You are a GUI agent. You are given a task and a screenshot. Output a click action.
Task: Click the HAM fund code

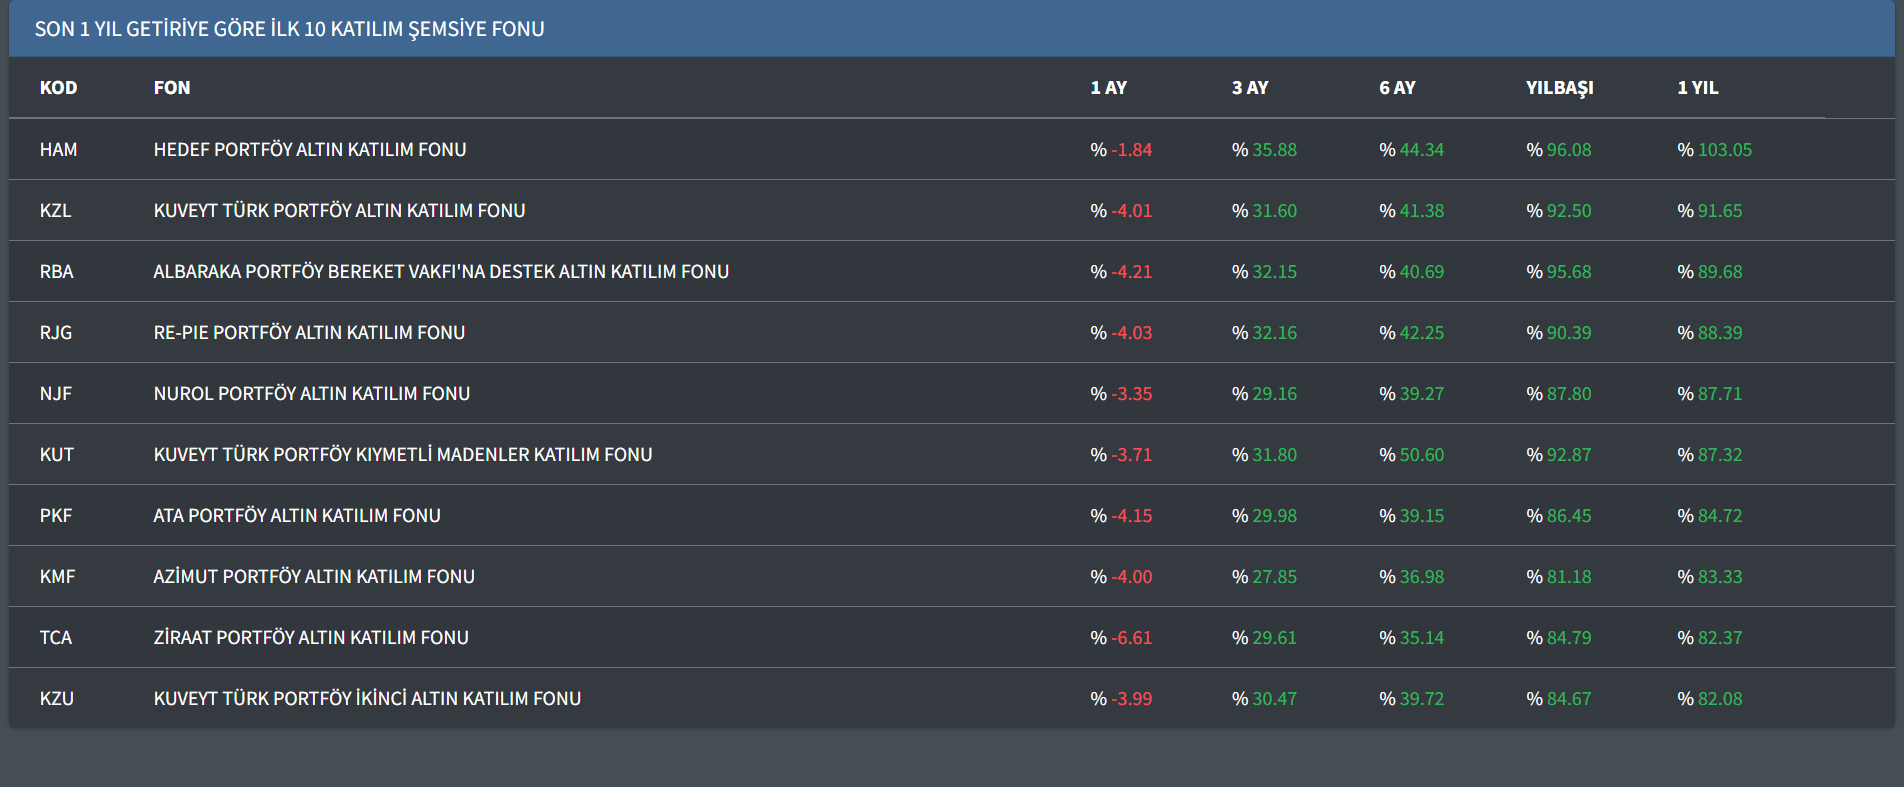pos(58,150)
